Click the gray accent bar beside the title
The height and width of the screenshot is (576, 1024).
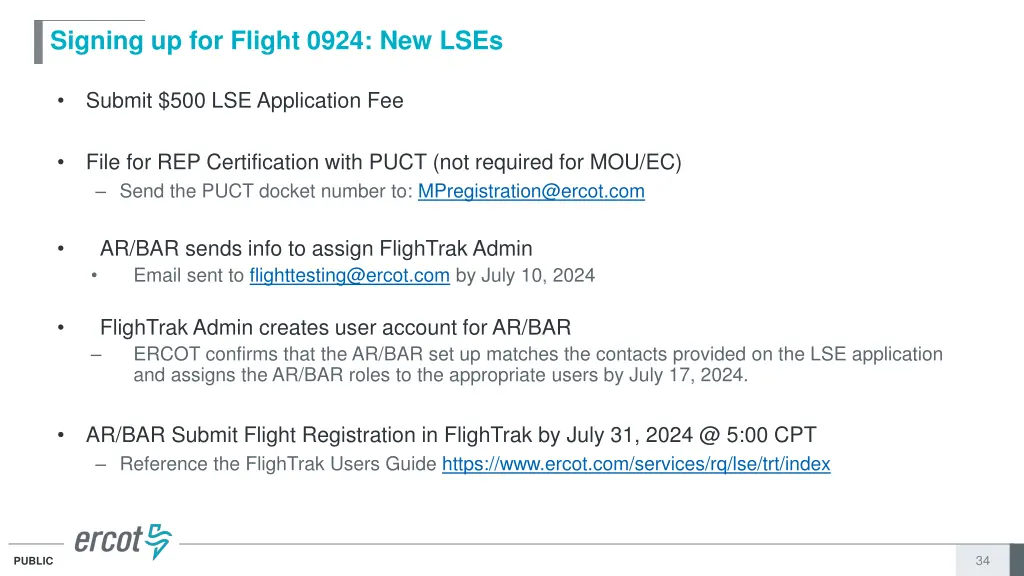(x=38, y=42)
